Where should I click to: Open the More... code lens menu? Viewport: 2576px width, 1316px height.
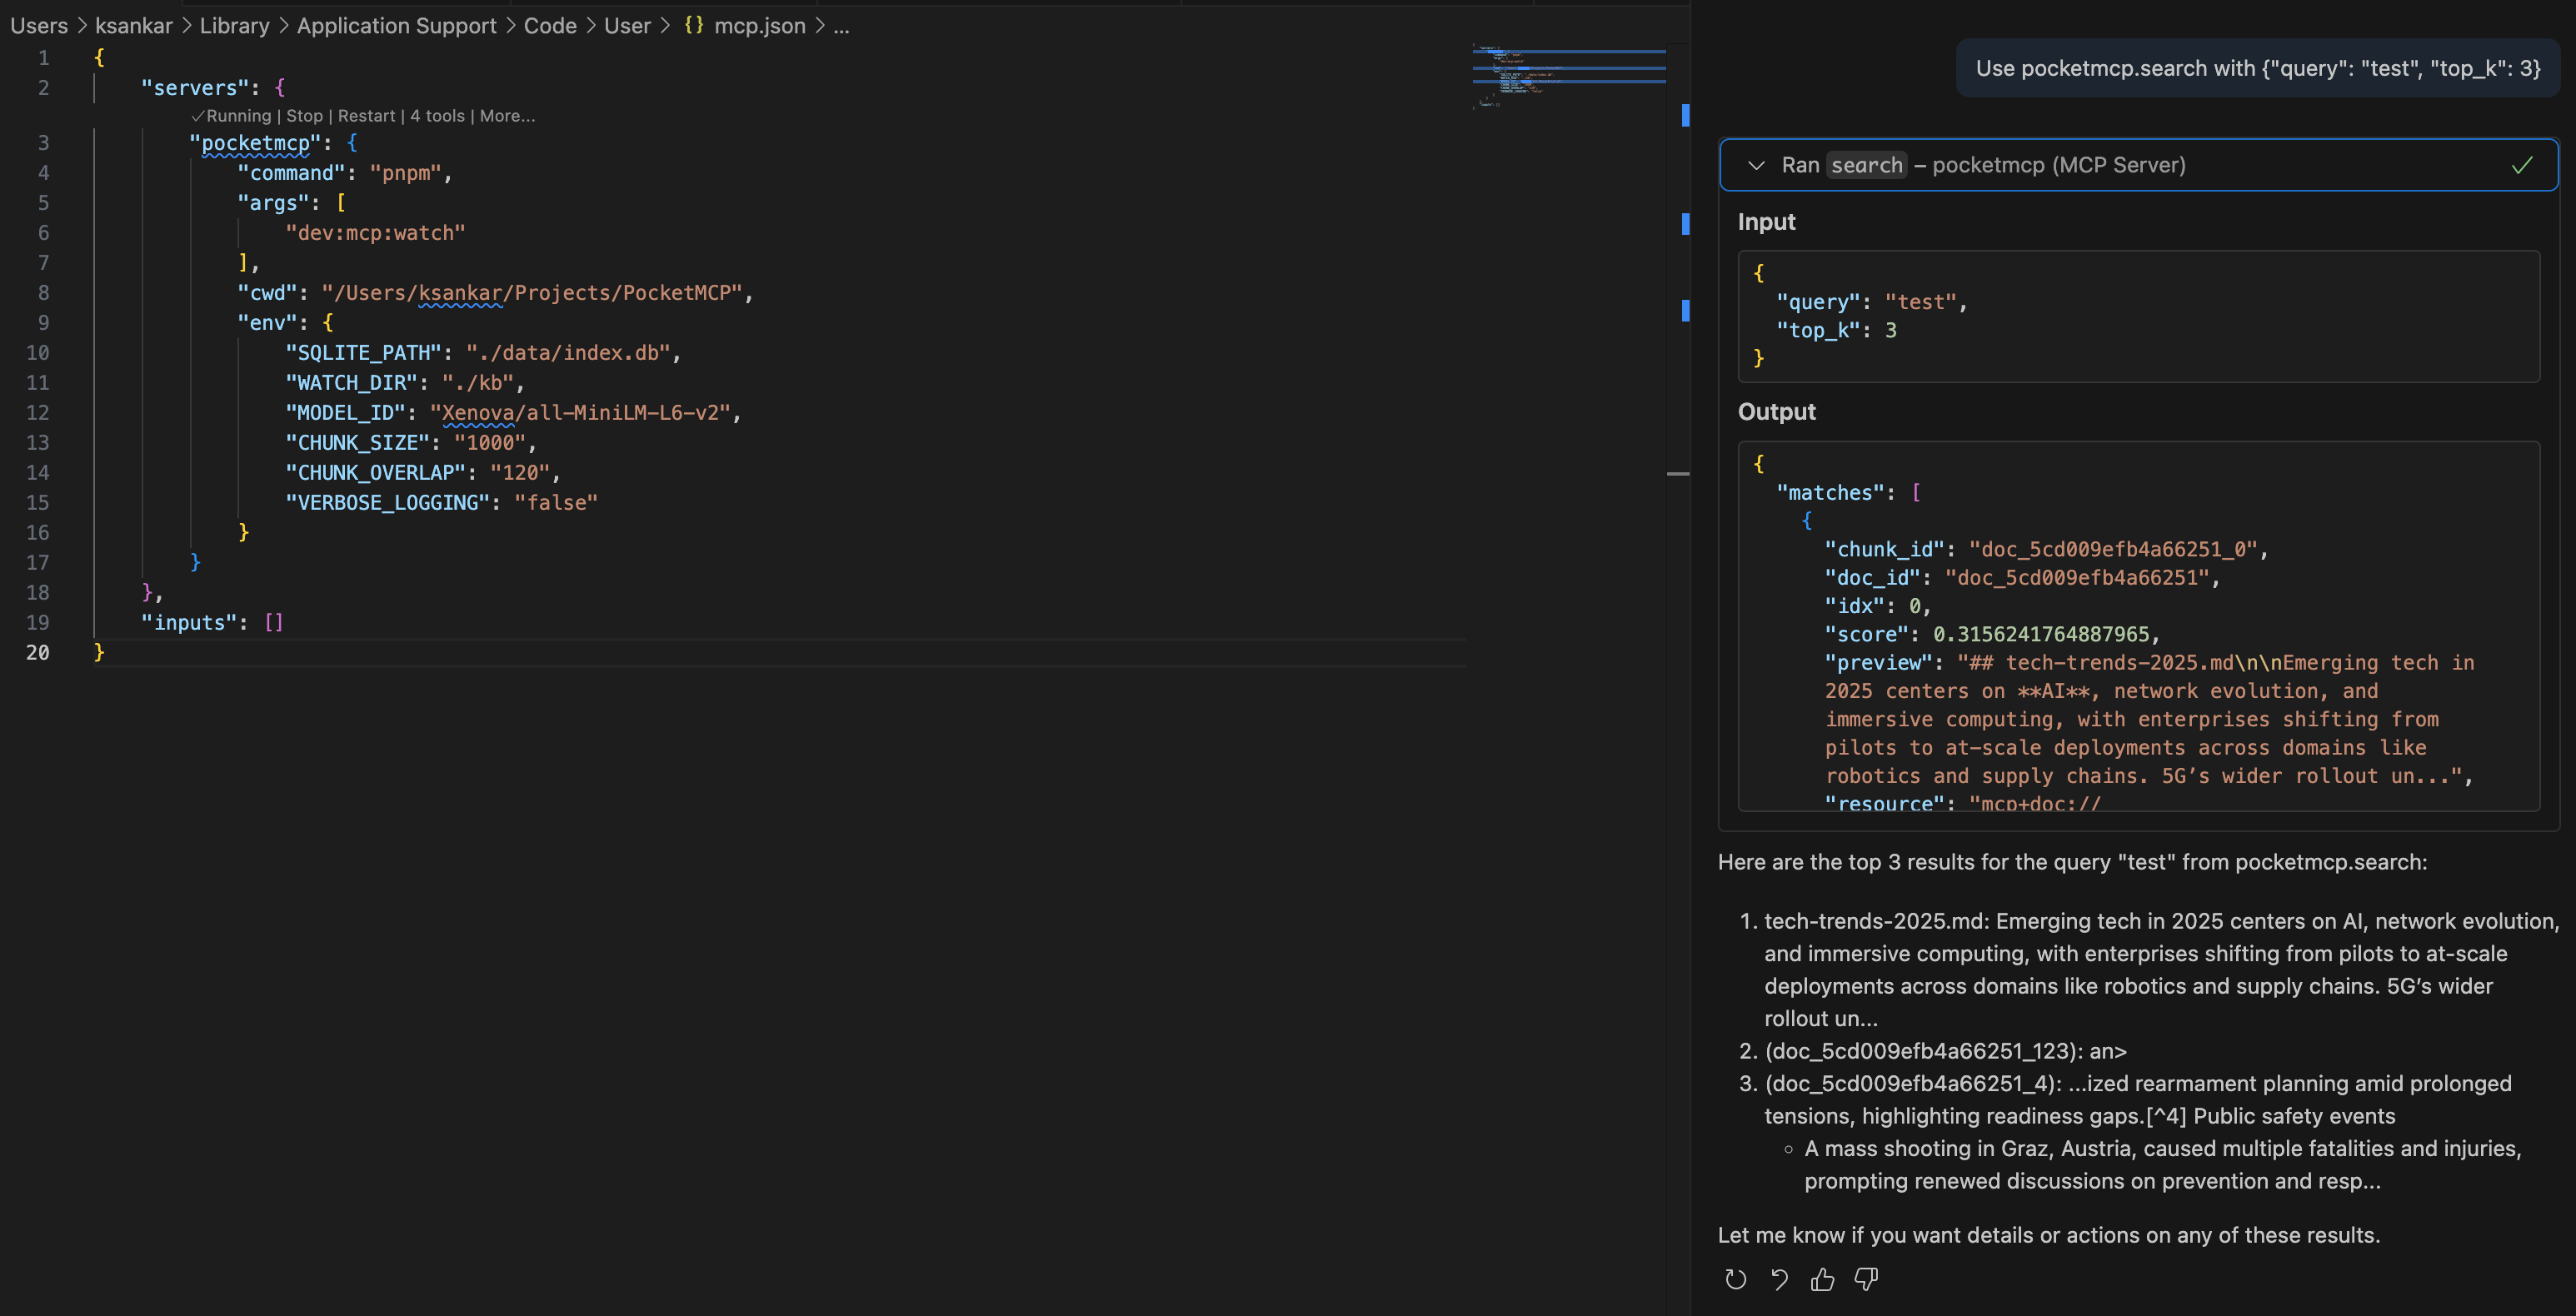pos(507,116)
